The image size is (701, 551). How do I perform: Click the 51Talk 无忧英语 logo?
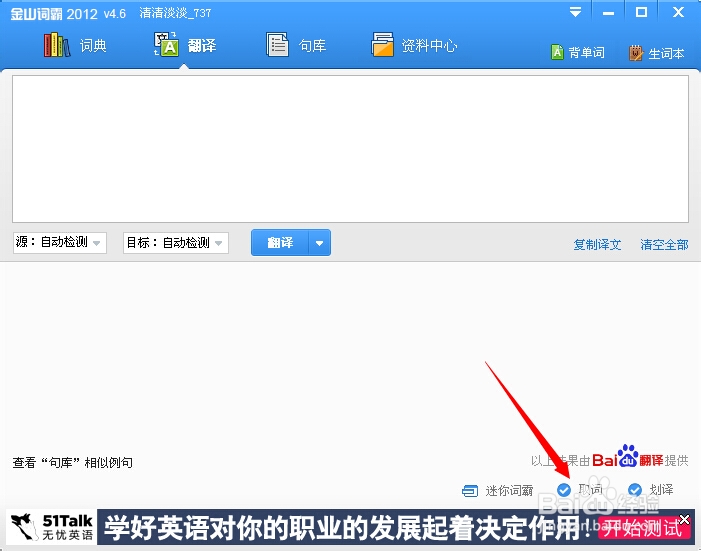[x=52, y=527]
